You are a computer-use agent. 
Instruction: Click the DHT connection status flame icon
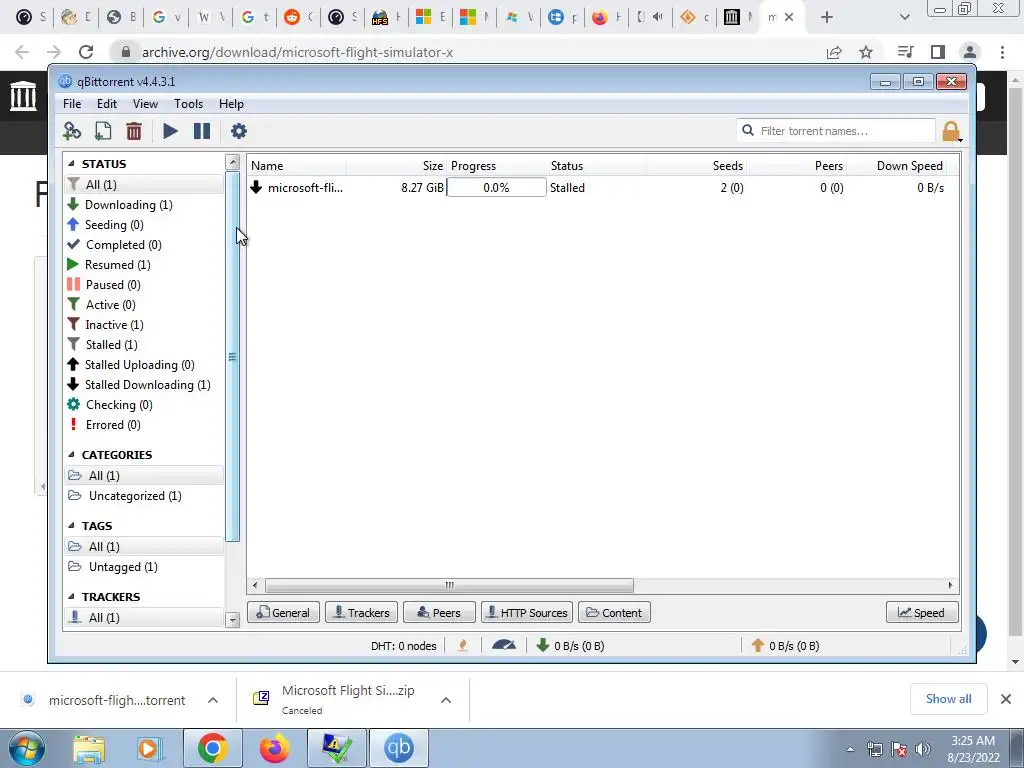pos(463,646)
